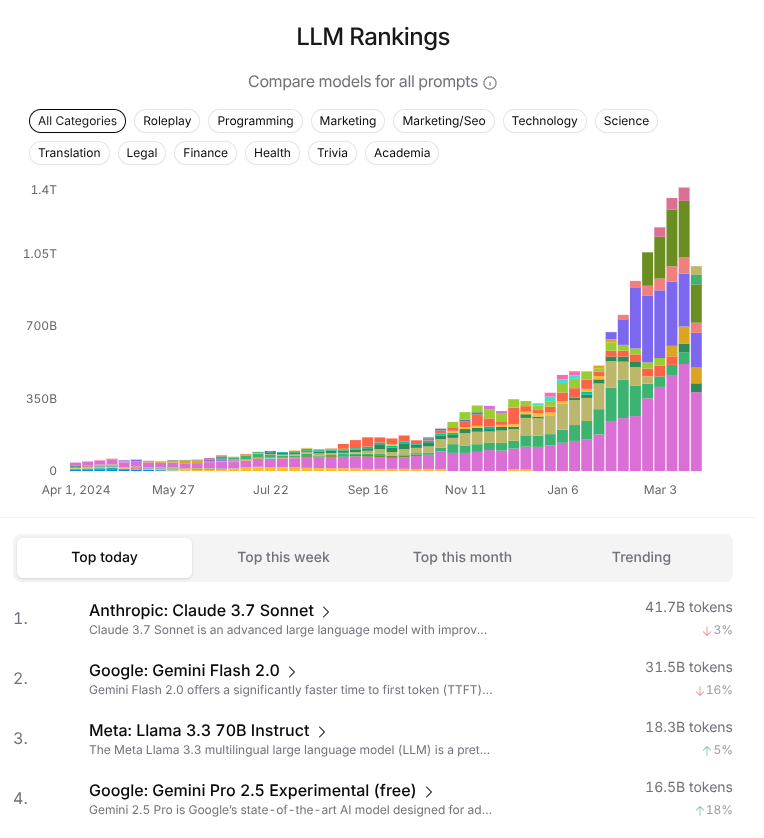
Task: Choose the Marketing/Seo category chip
Action: point(444,121)
